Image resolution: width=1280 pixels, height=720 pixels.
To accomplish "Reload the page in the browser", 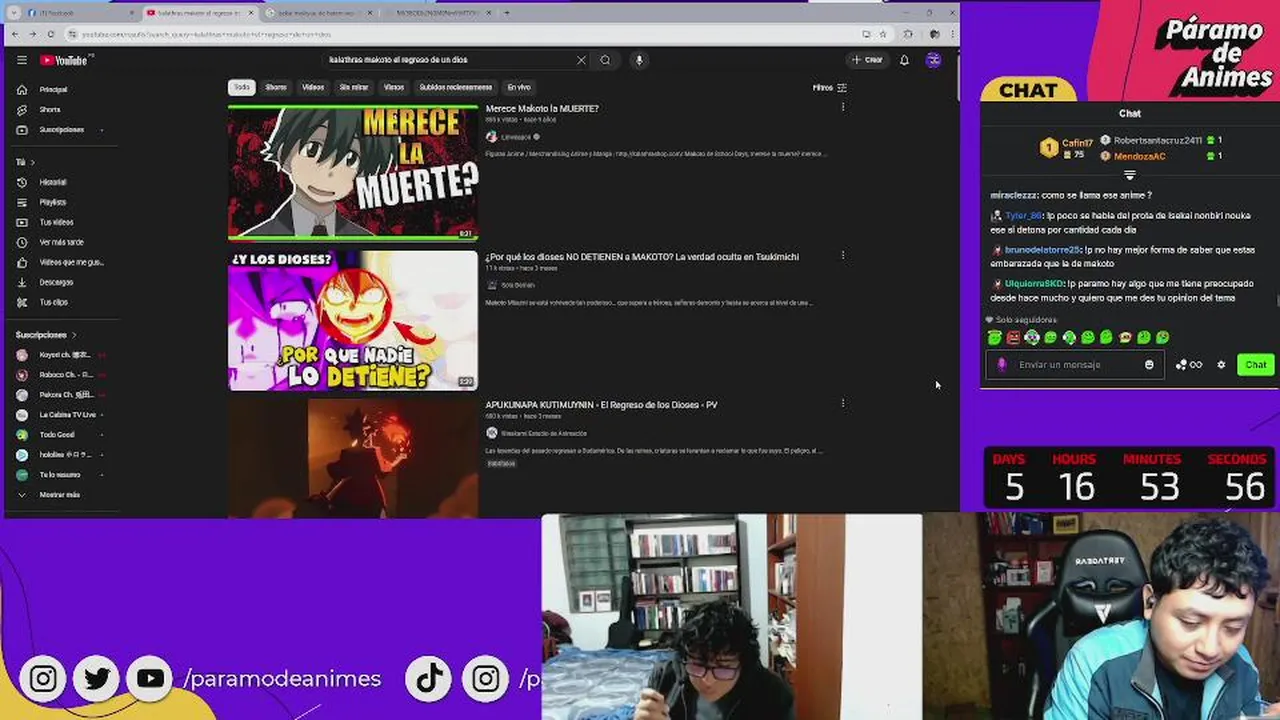I will tap(51, 34).
